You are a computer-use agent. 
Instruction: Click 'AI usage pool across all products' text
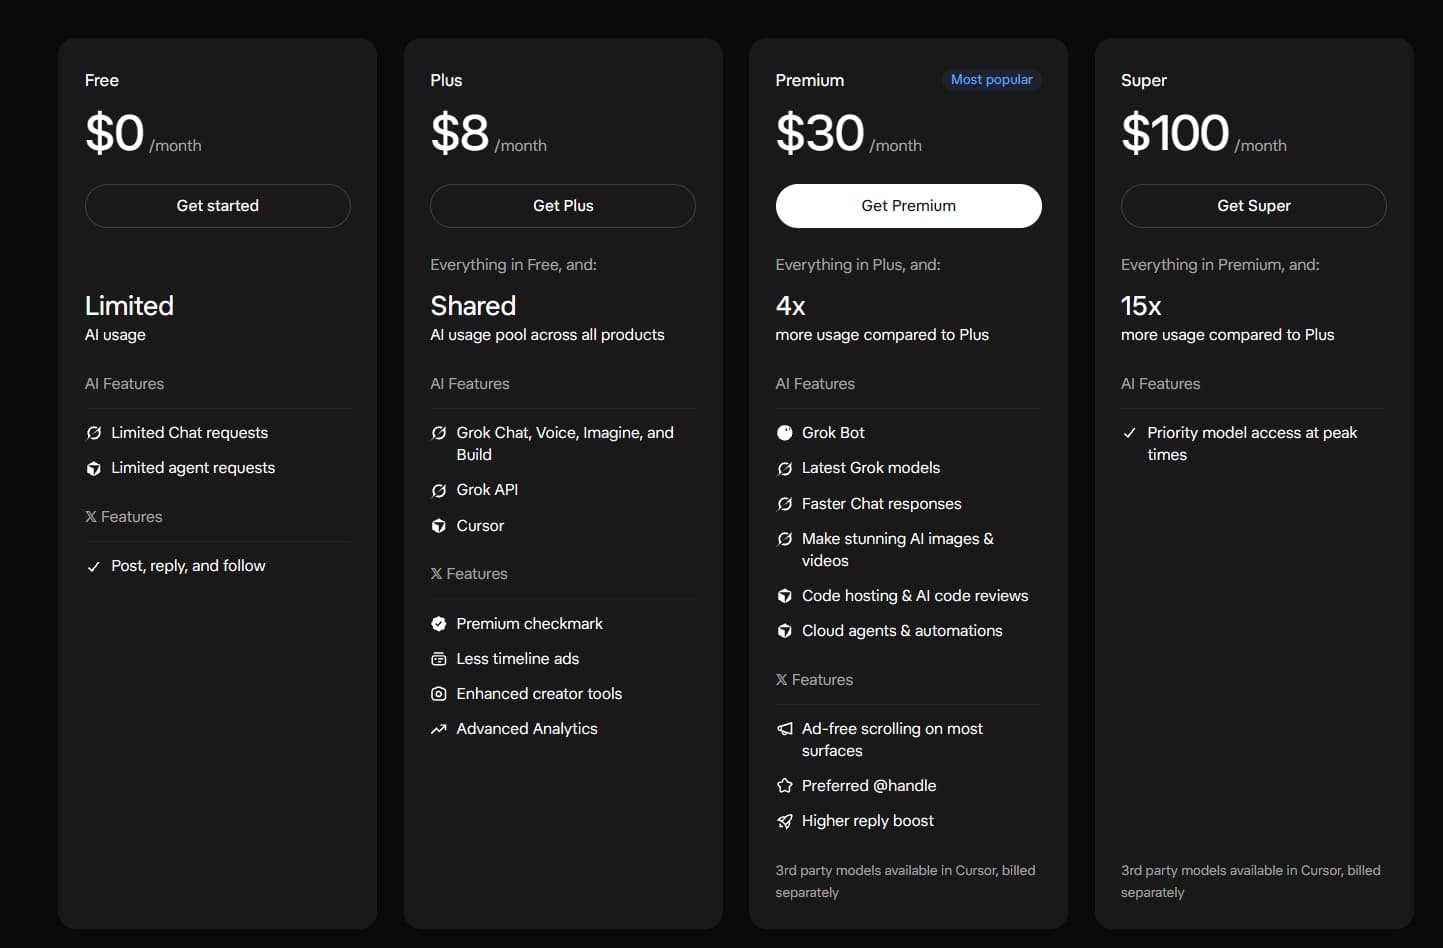click(547, 335)
